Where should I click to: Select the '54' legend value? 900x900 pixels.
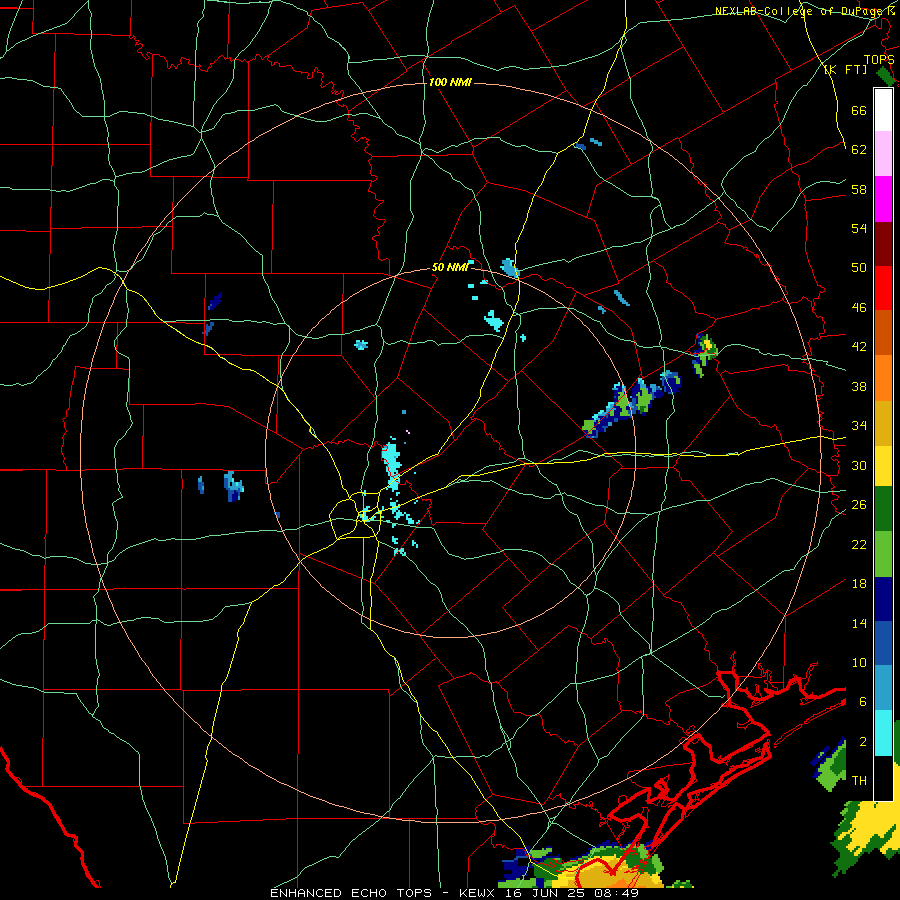(x=859, y=228)
